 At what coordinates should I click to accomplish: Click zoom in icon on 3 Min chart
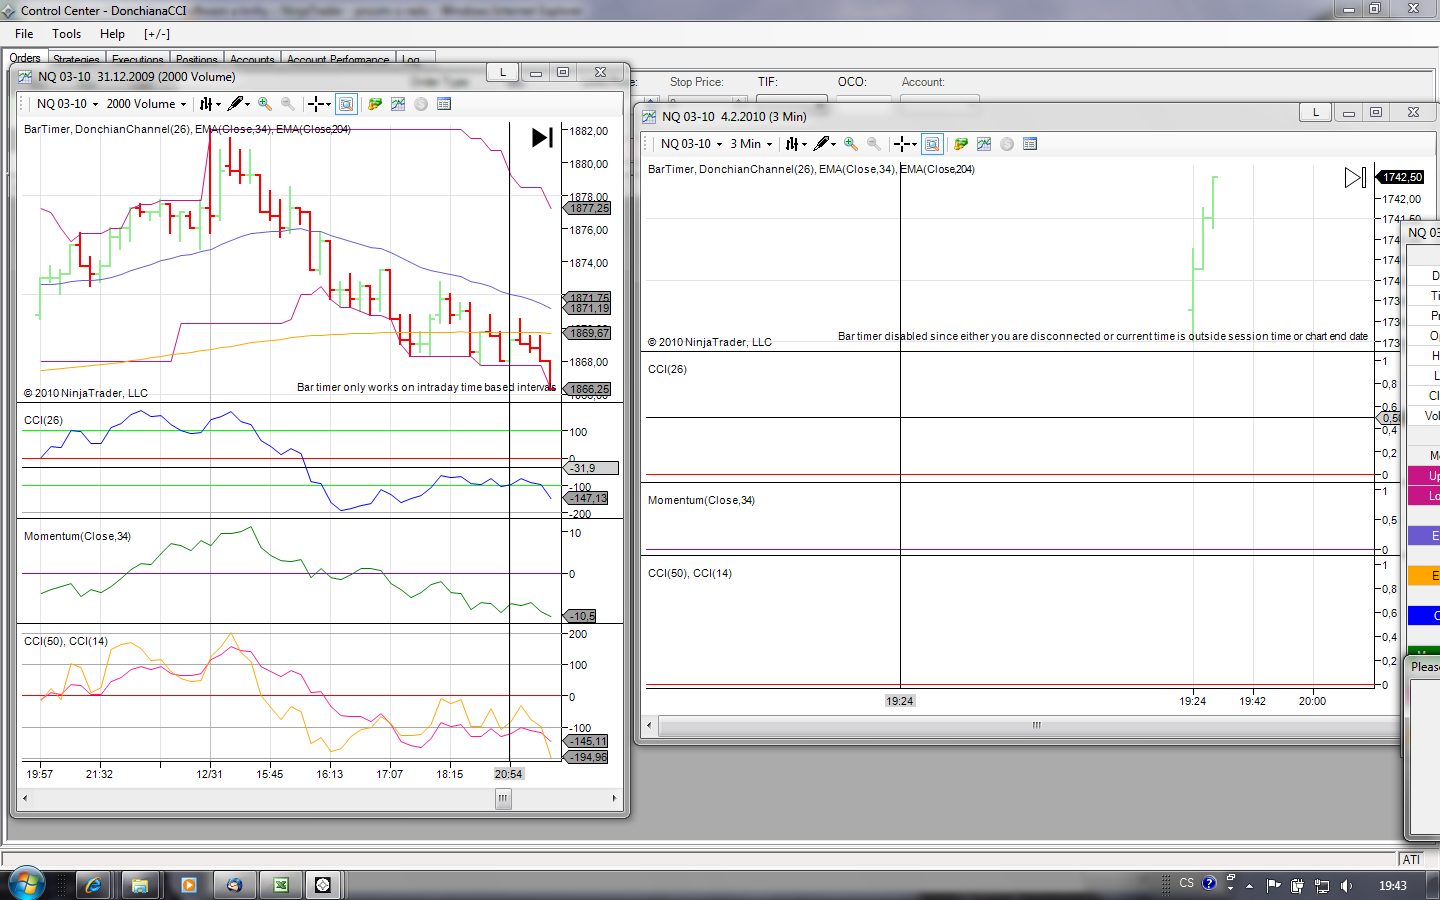850,144
